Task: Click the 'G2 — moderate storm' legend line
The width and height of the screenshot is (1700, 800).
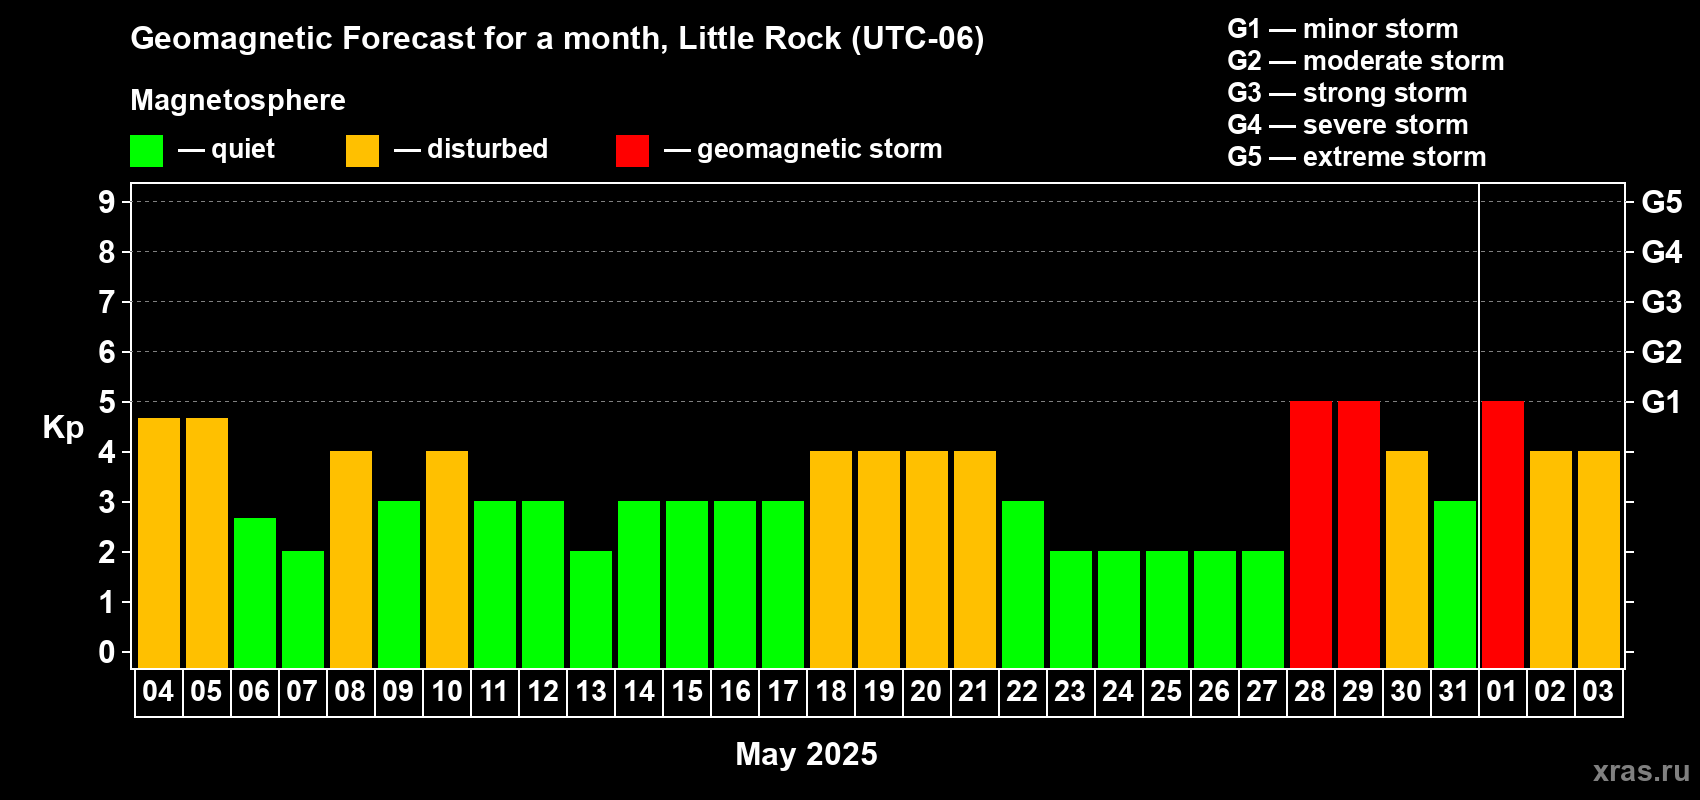Action: coord(1366,61)
